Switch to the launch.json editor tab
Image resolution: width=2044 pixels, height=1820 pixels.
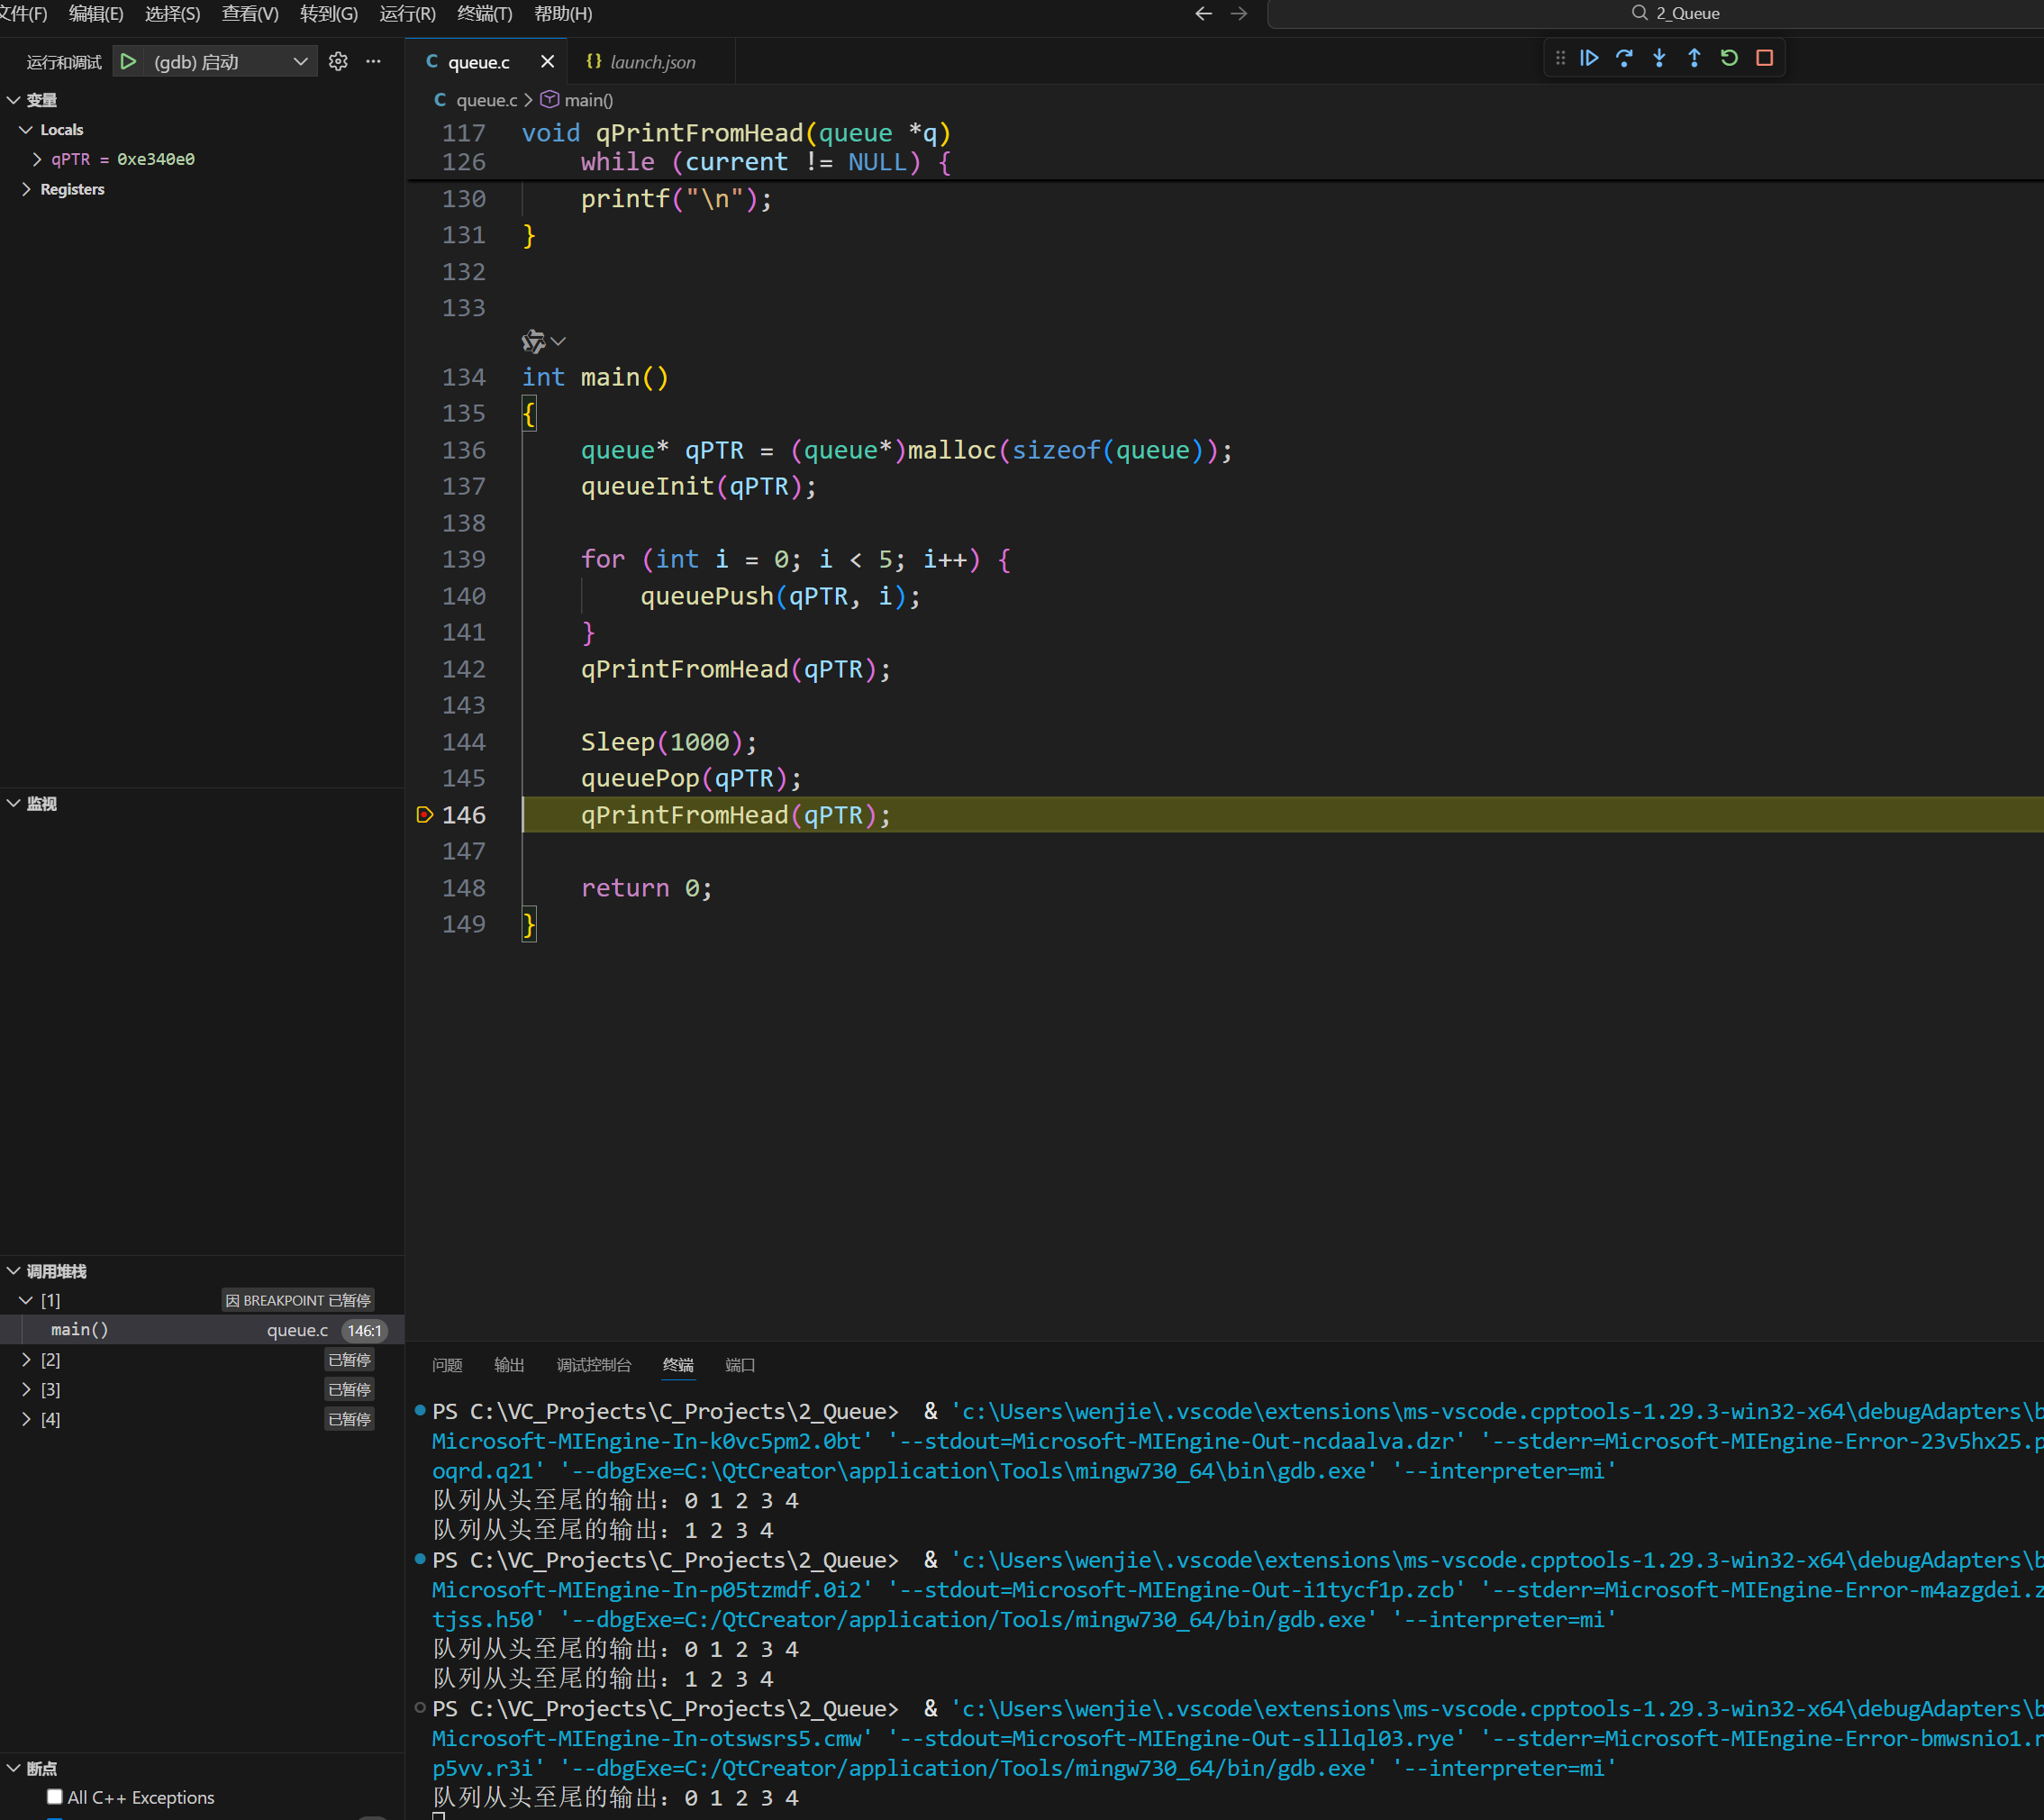point(652,62)
